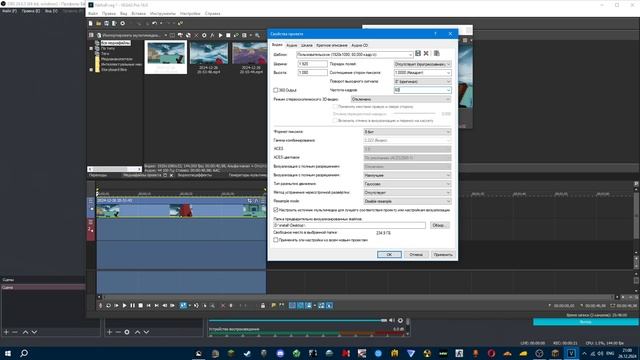
Task: Click the Apply button in the dialog
Action: [x=443, y=254]
